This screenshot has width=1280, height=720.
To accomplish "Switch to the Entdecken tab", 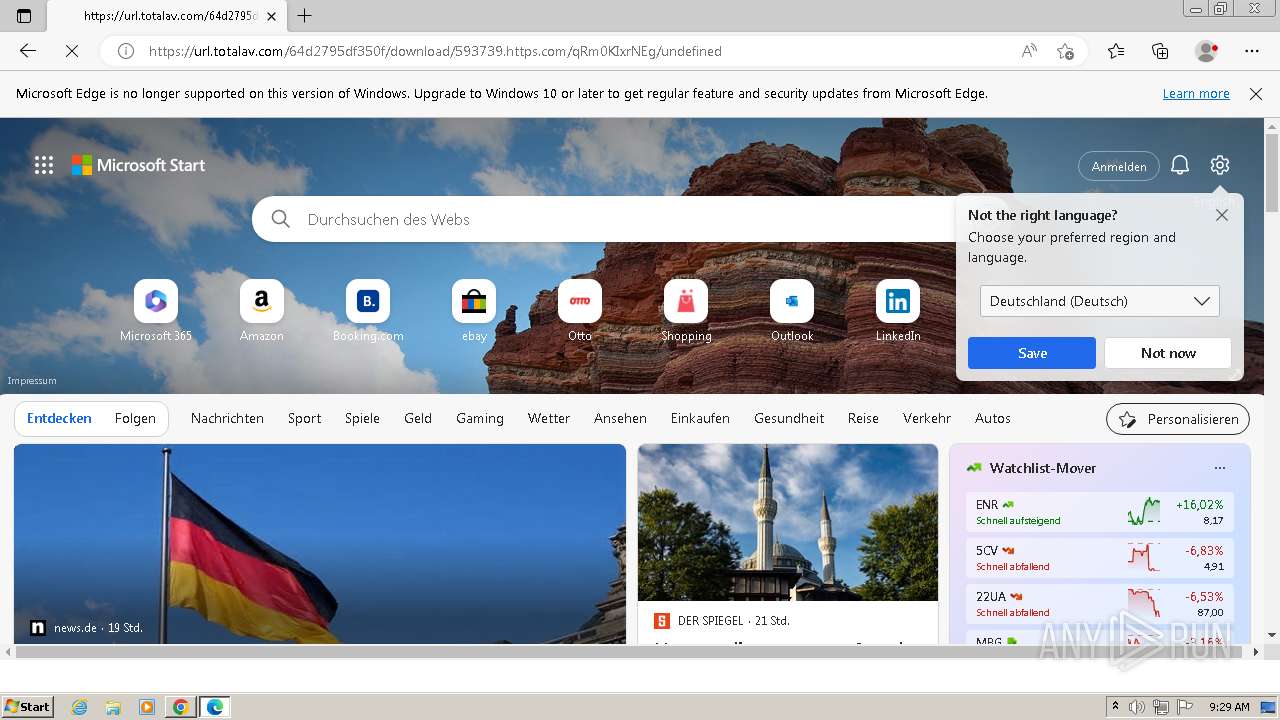I will tap(59, 419).
